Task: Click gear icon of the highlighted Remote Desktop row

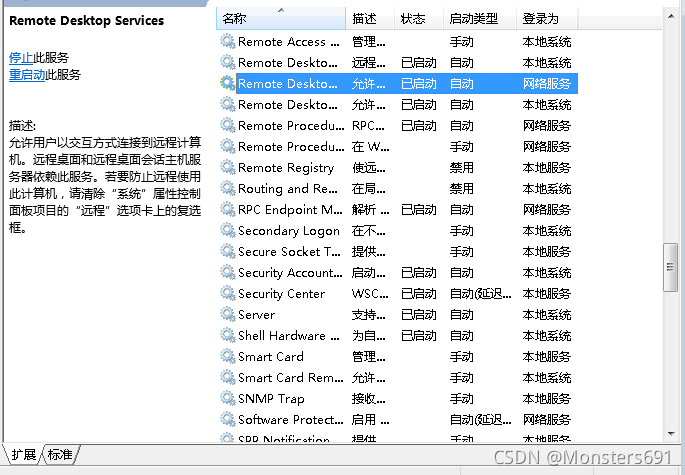Action: (228, 83)
